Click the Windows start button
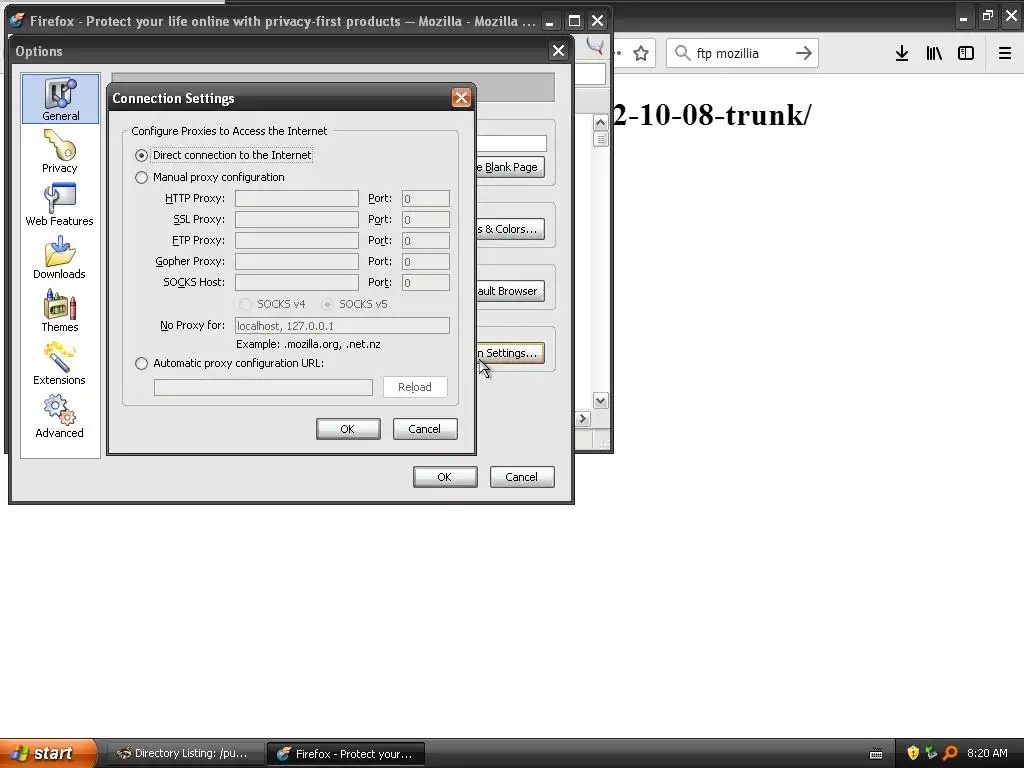Viewport: 1024px width, 768px height. pyautogui.click(x=47, y=753)
